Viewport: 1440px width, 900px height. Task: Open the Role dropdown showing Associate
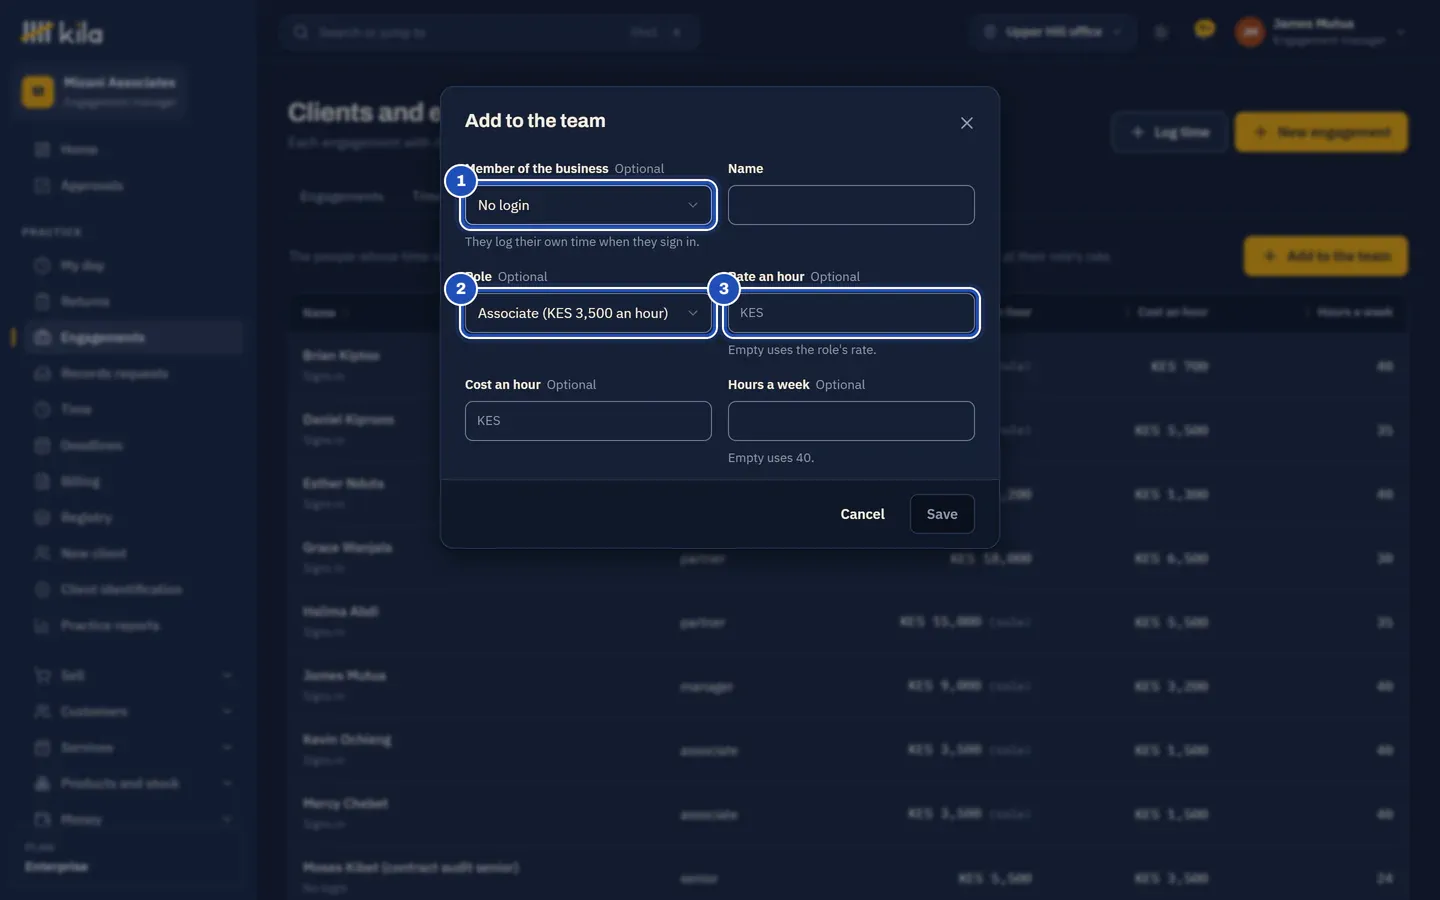click(588, 313)
